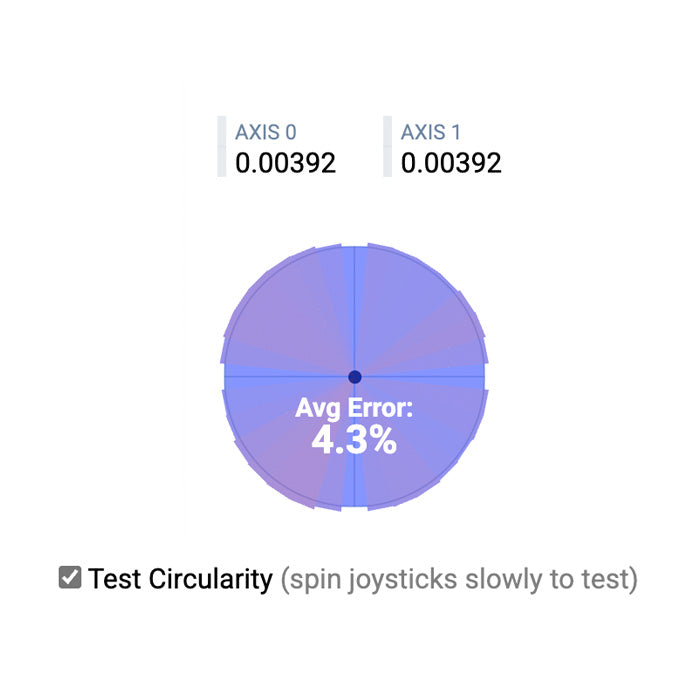Click the gray bar beside AXIS 1

tap(387, 147)
